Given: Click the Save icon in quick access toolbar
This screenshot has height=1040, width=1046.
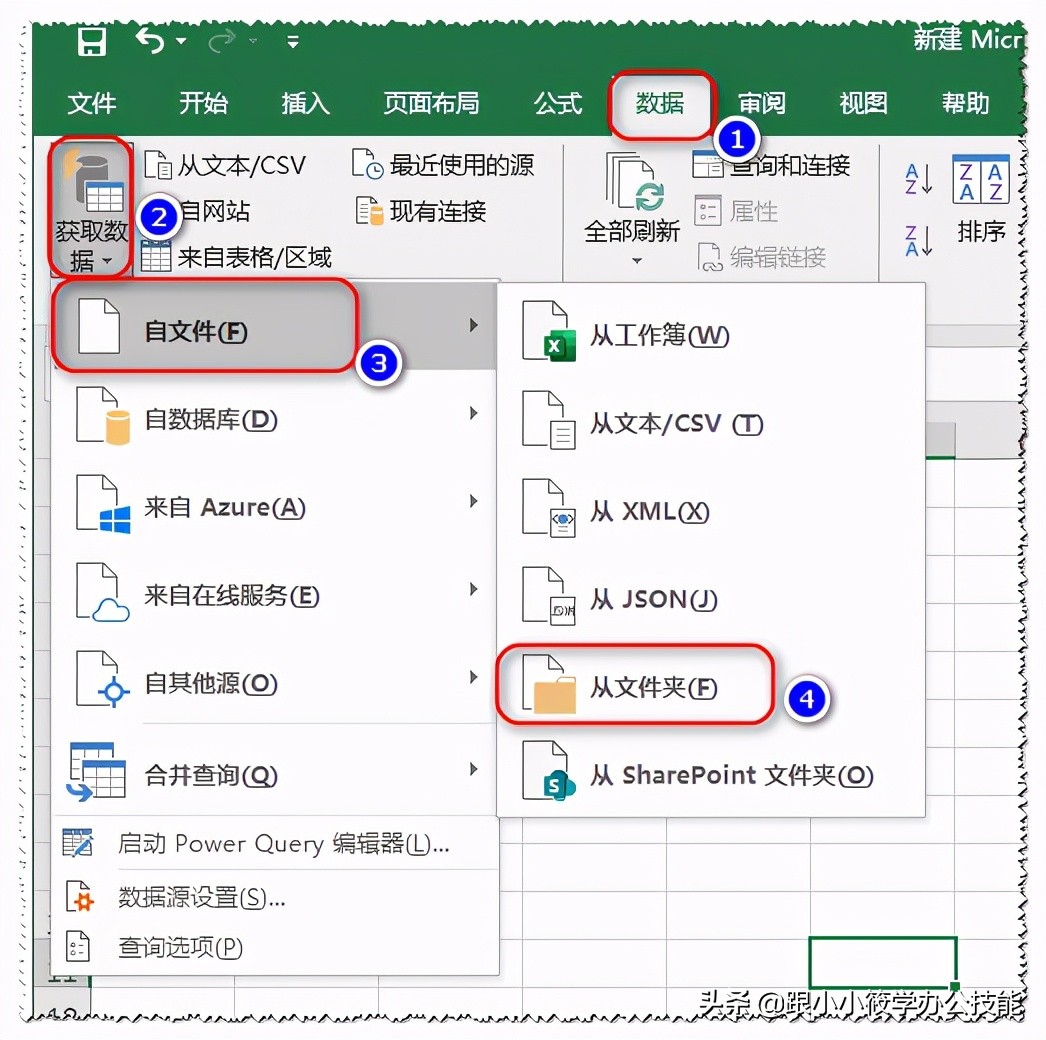Looking at the screenshot, I should click(x=91, y=38).
